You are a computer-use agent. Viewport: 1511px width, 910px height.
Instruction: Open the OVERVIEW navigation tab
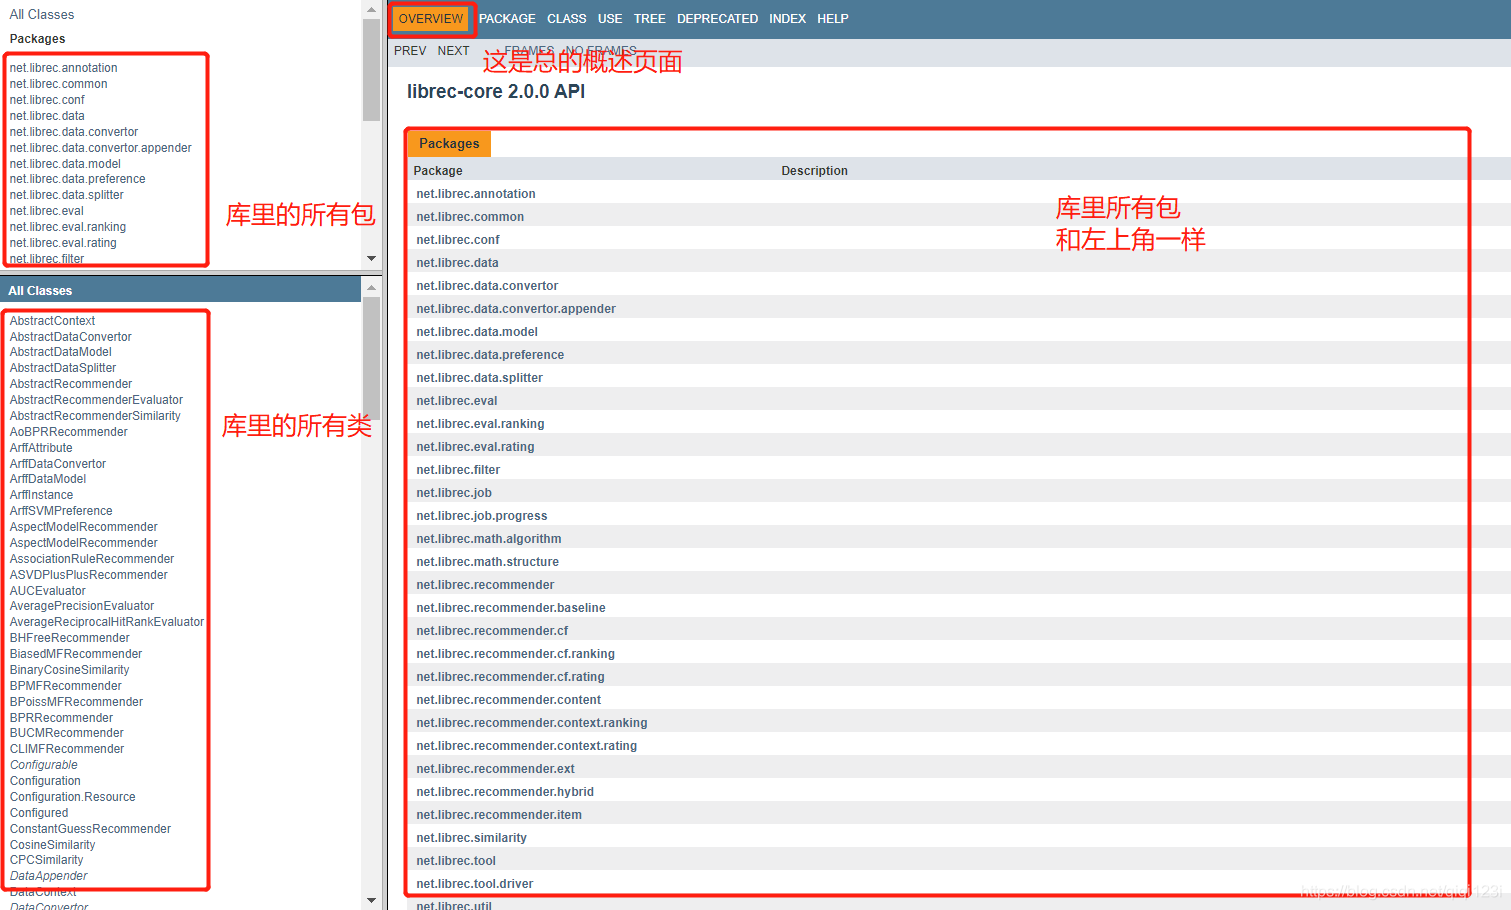[430, 19]
